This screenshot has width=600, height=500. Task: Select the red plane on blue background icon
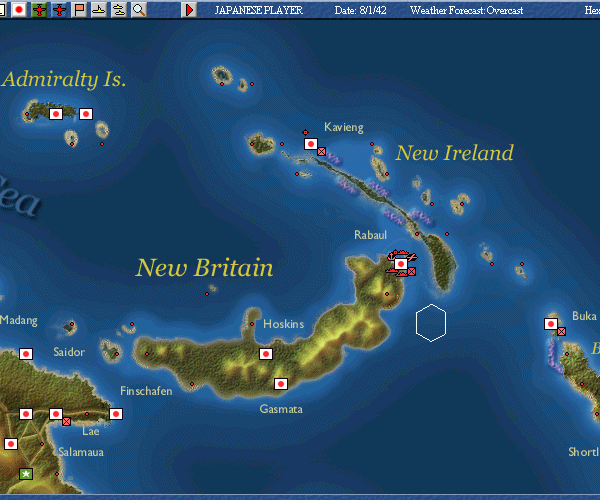[59, 10]
